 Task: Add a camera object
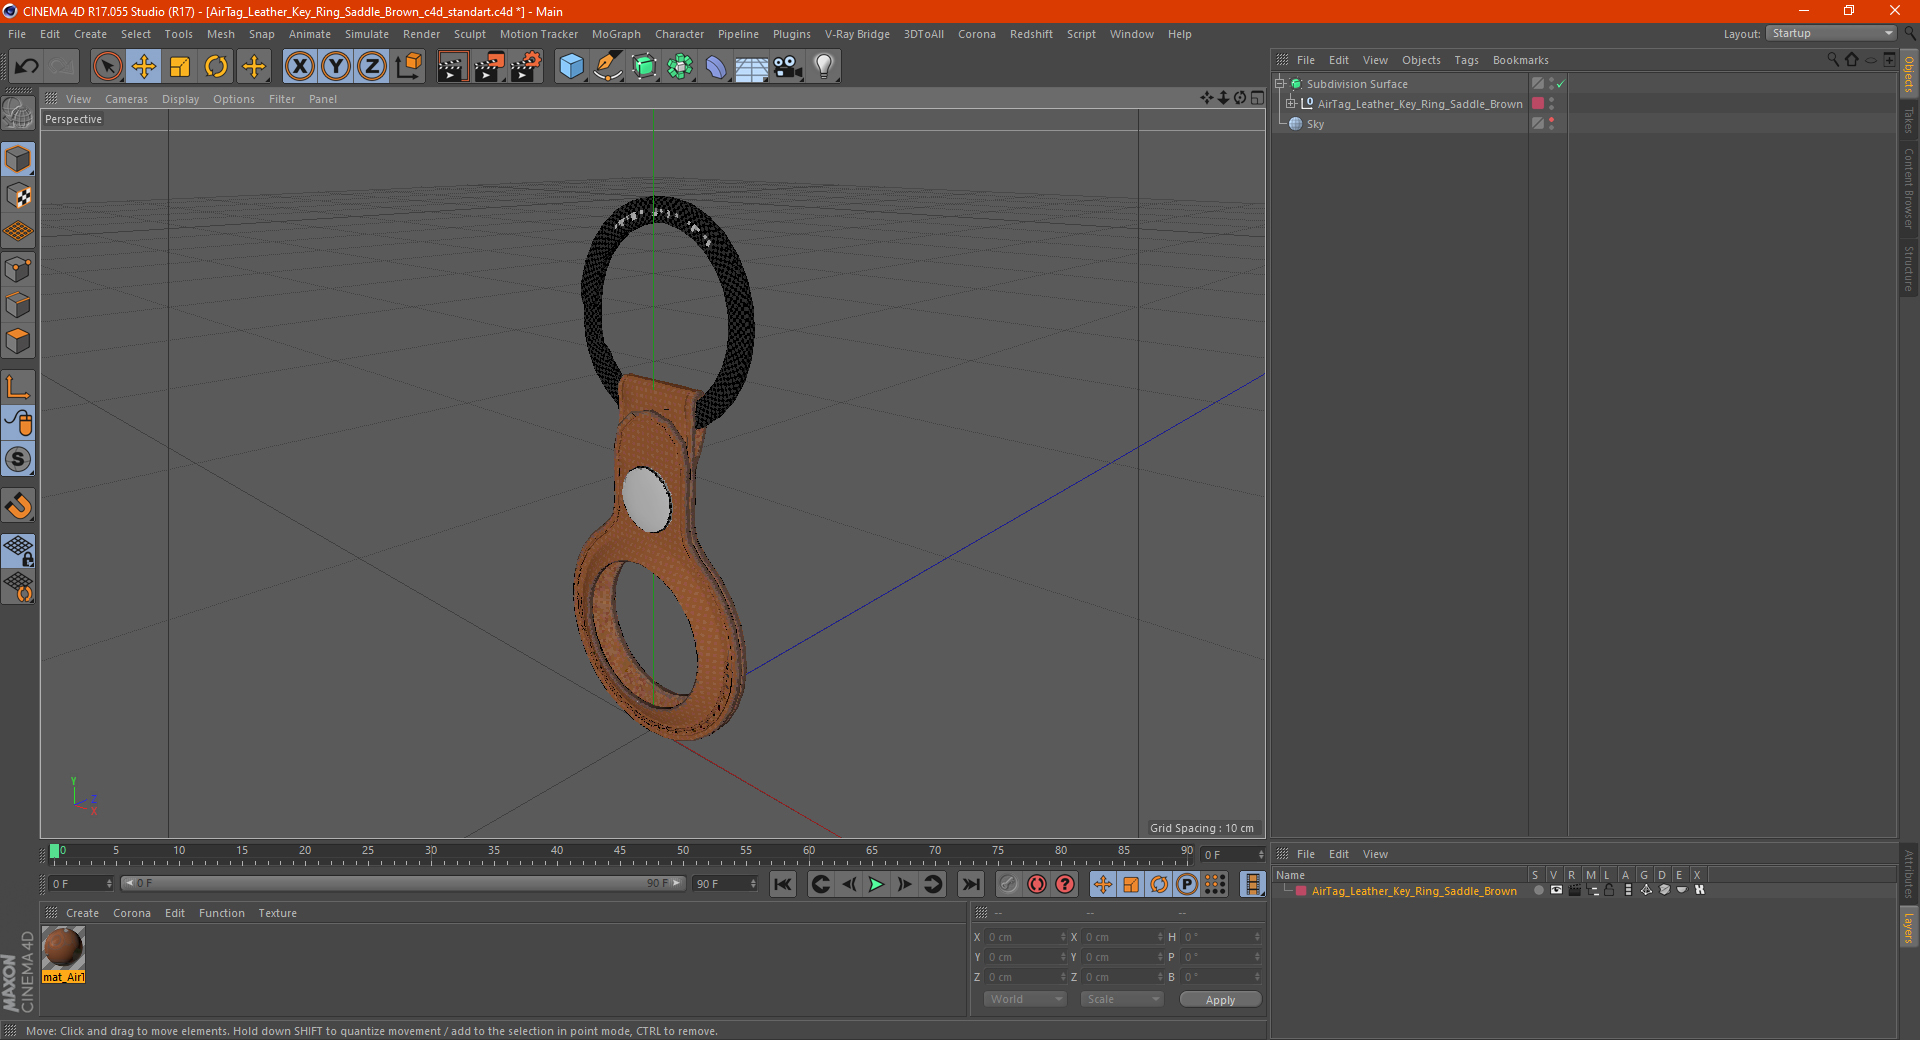[x=788, y=67]
